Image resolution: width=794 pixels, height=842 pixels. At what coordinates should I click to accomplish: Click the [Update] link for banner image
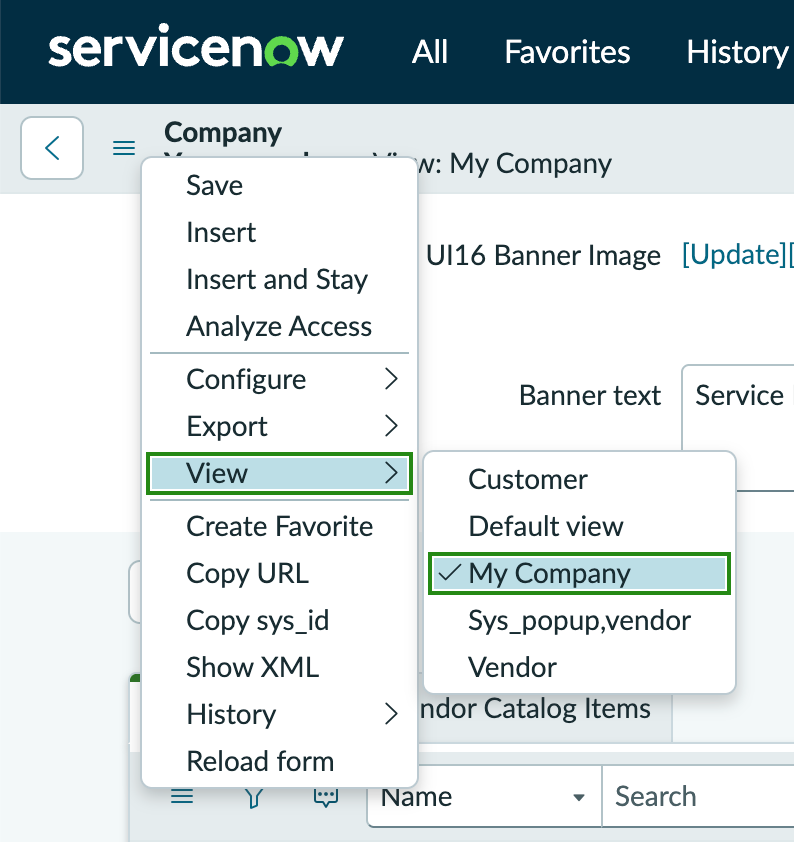click(734, 255)
